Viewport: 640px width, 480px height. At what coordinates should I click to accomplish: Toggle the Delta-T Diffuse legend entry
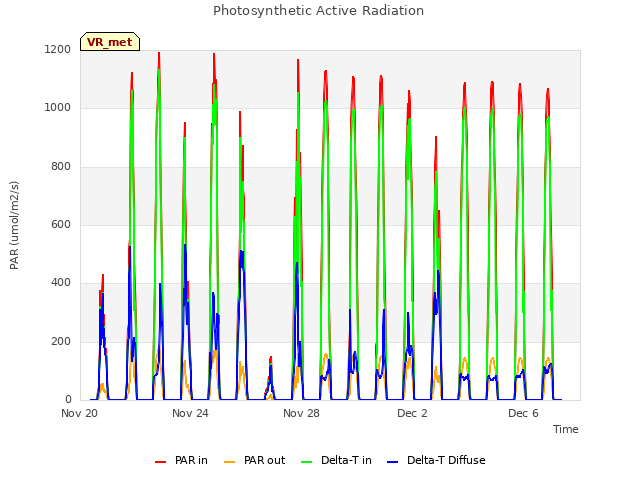[x=436, y=460]
